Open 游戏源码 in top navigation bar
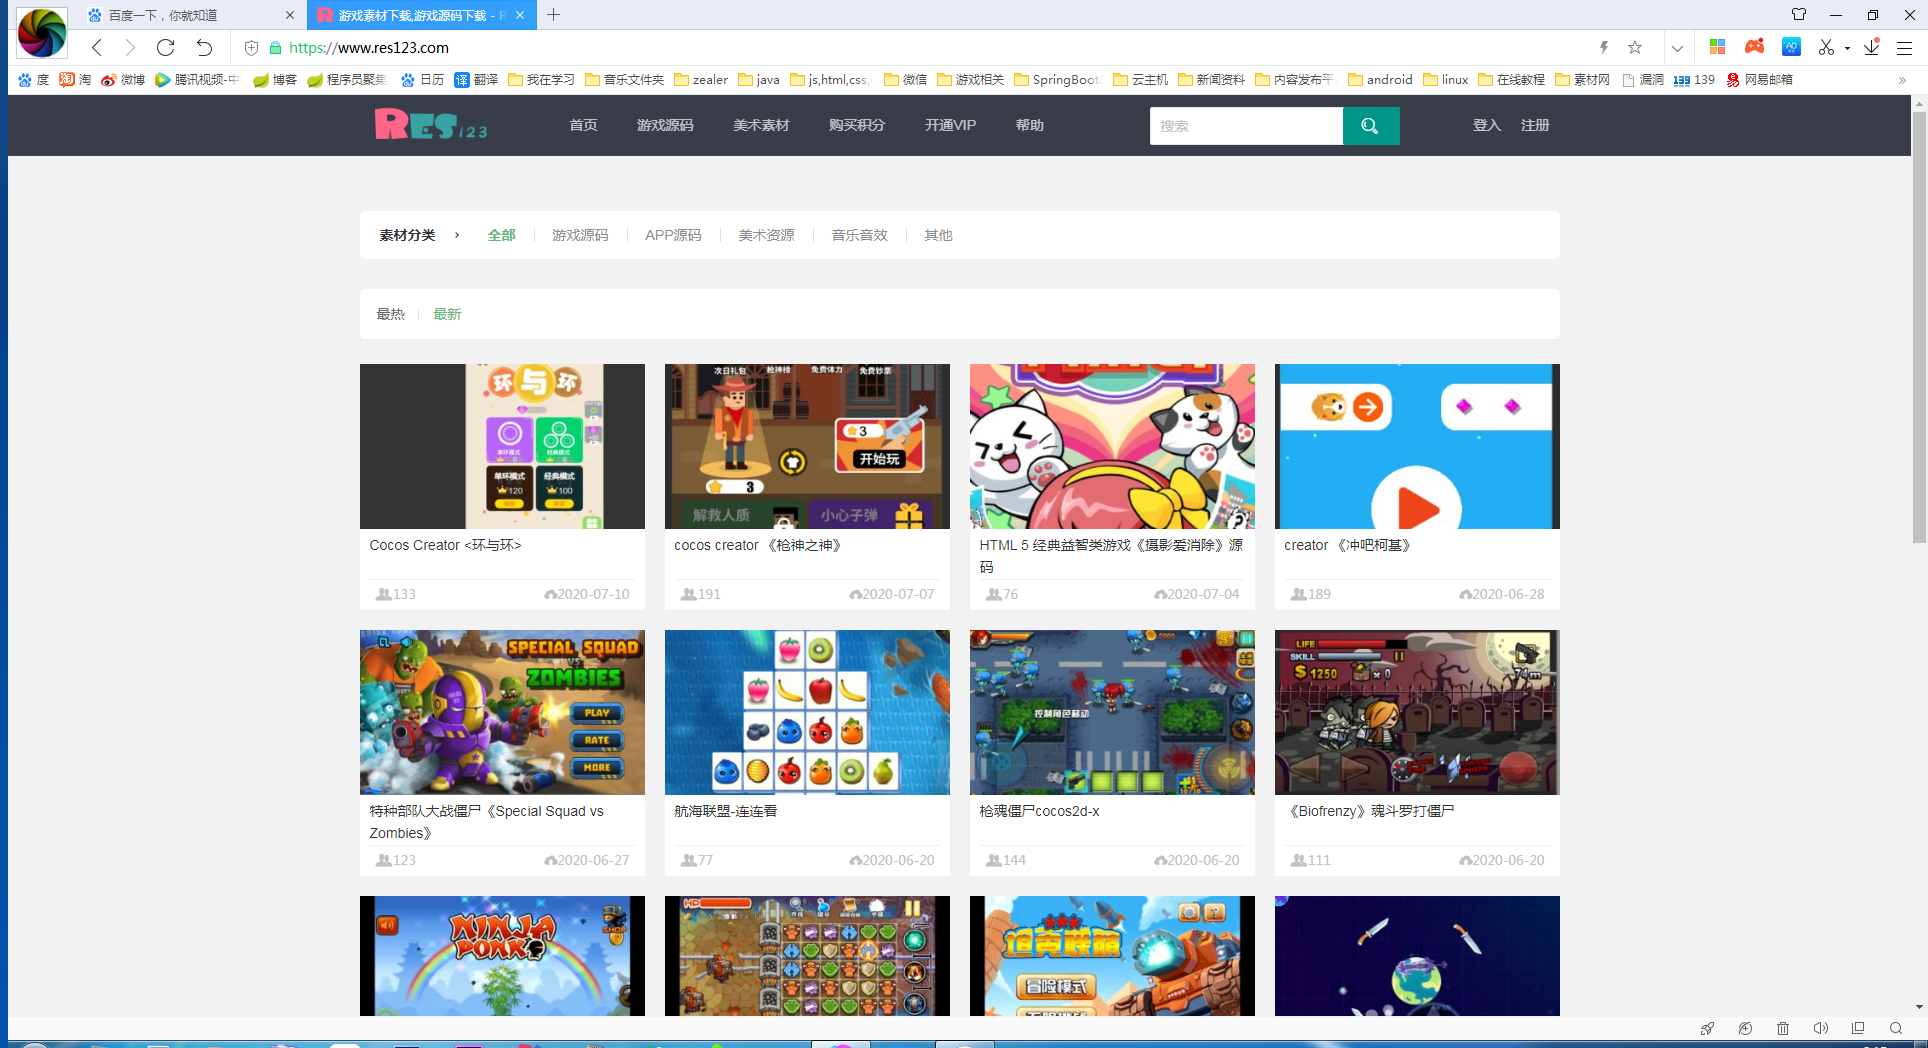Image resolution: width=1928 pixels, height=1048 pixels. (665, 125)
